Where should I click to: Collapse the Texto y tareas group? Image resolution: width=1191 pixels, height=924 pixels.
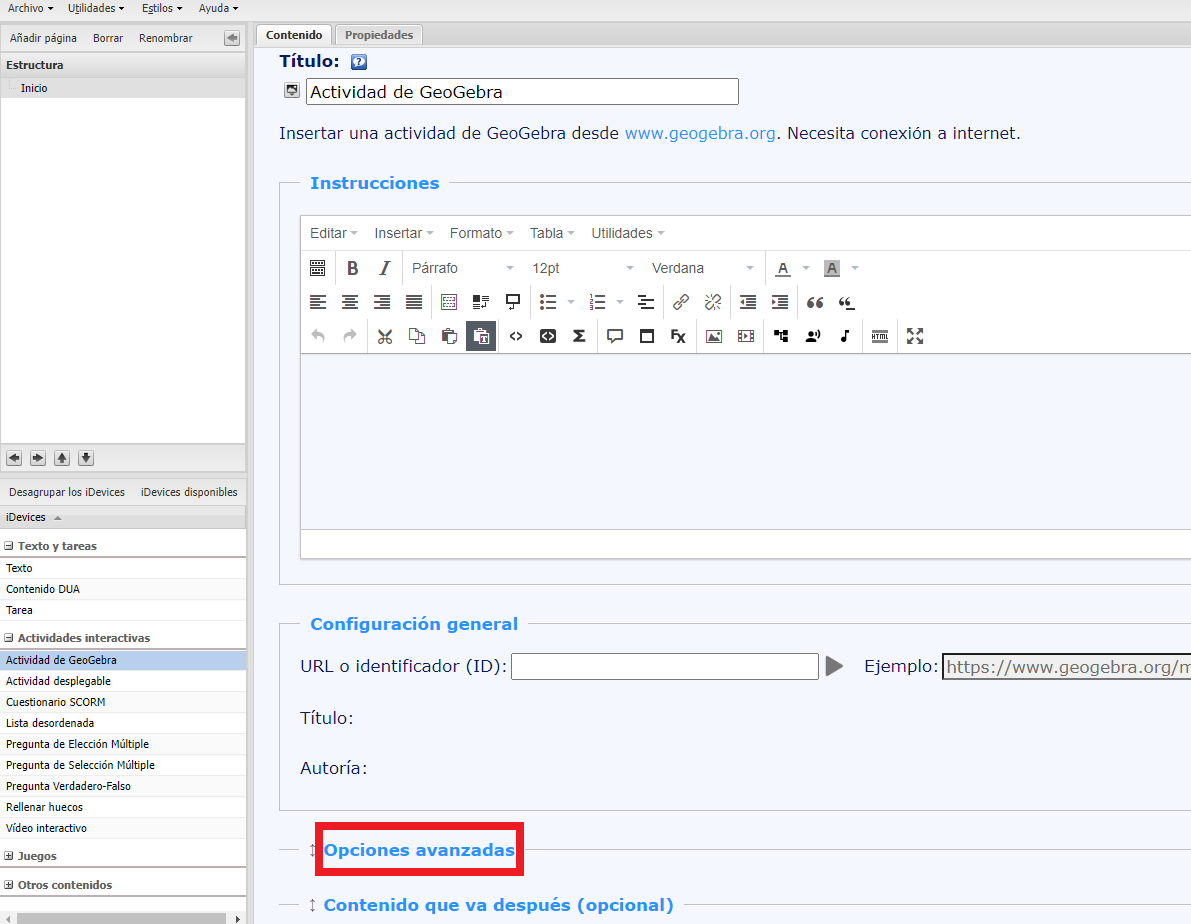pyautogui.click(x=9, y=546)
